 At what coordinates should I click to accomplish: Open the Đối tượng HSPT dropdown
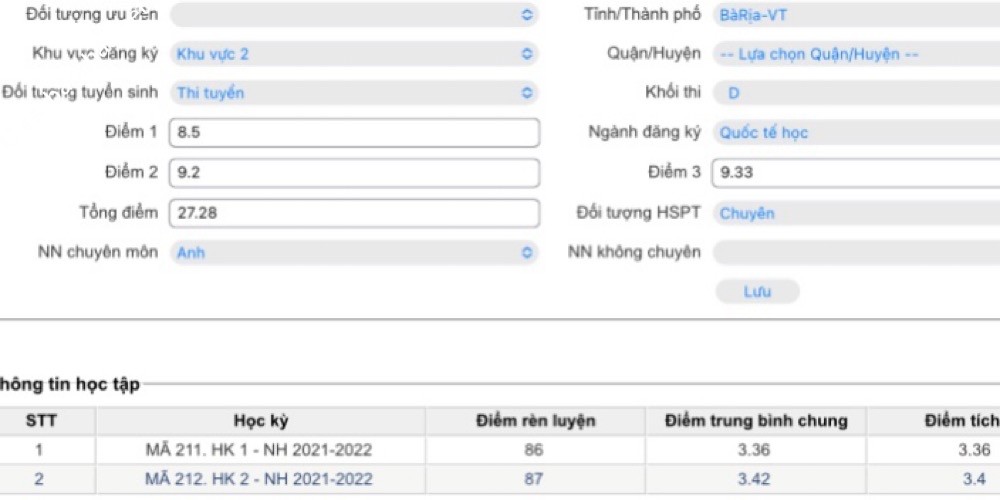(x=855, y=213)
